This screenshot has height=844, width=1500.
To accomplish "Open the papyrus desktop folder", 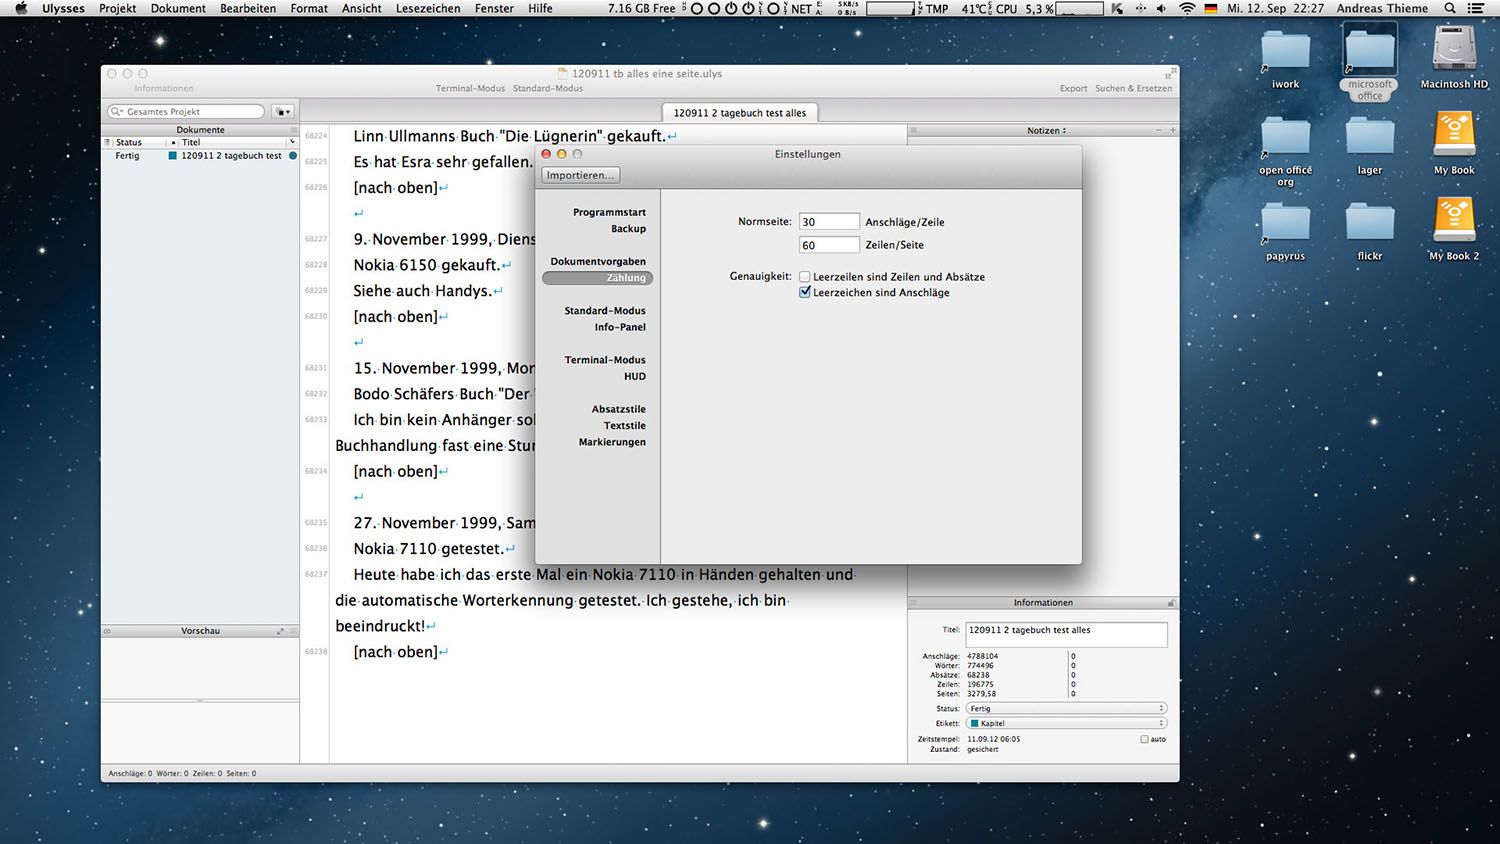I will coord(1286,224).
